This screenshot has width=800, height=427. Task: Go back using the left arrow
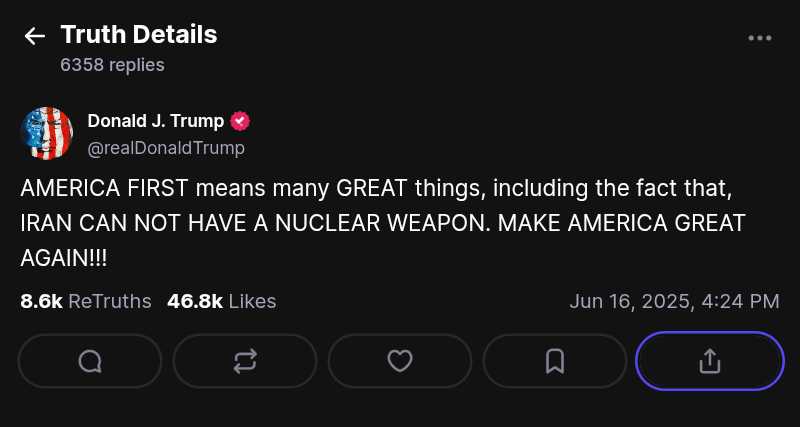point(35,37)
